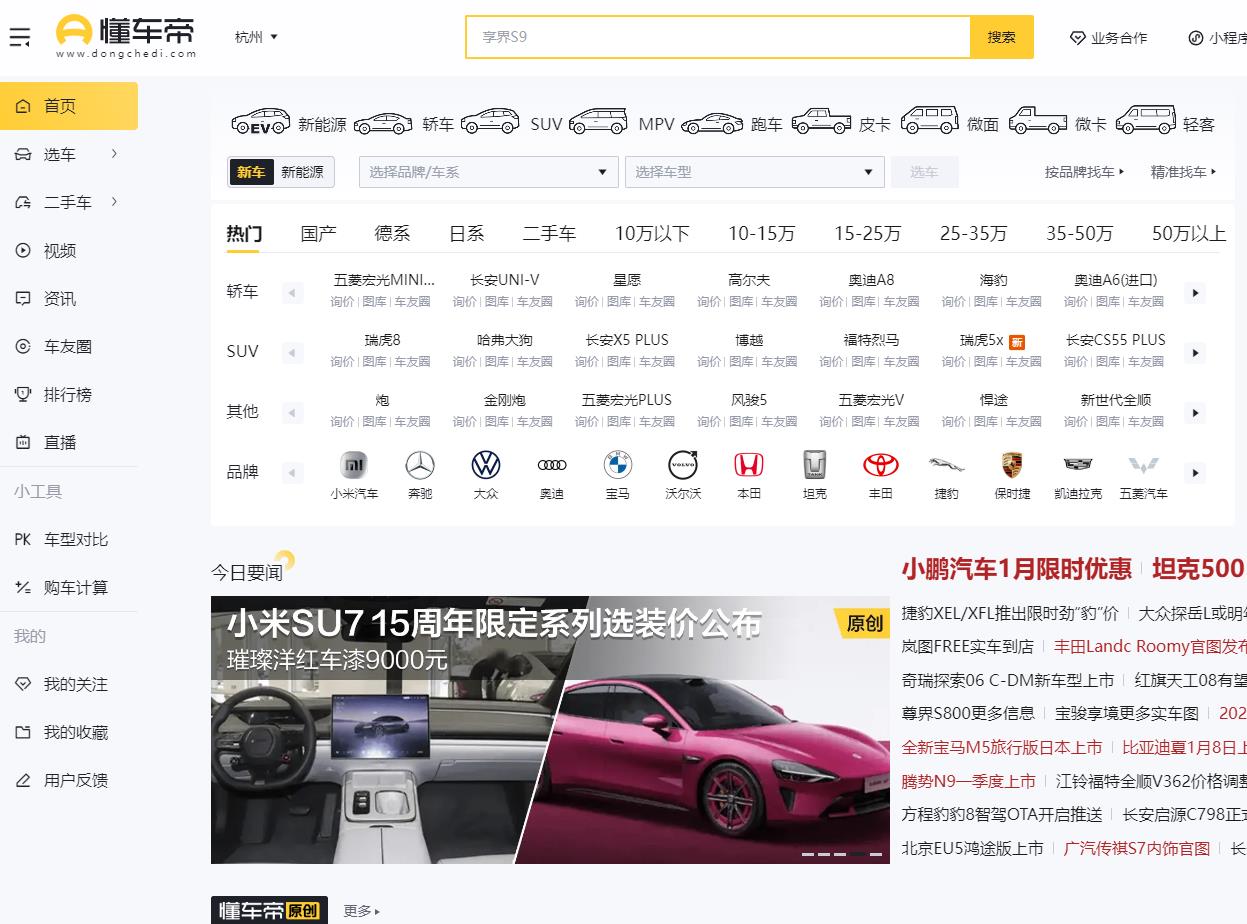Go to 首页 in the sidebar

[69, 106]
